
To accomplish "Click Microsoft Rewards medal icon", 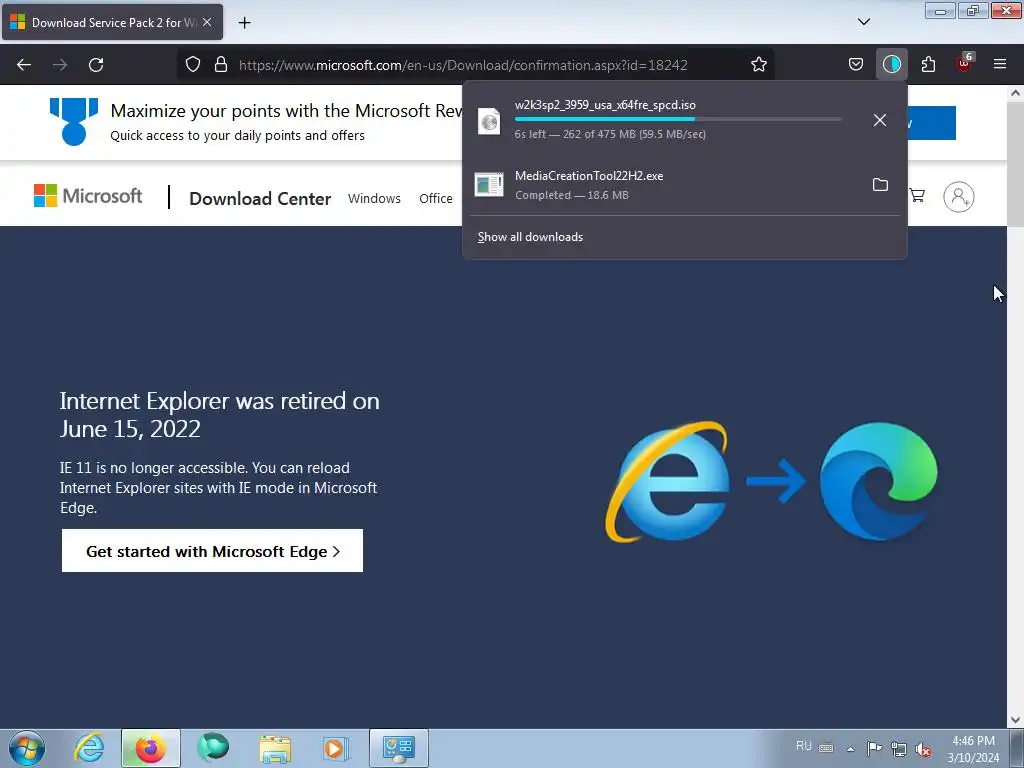I will tap(74, 121).
